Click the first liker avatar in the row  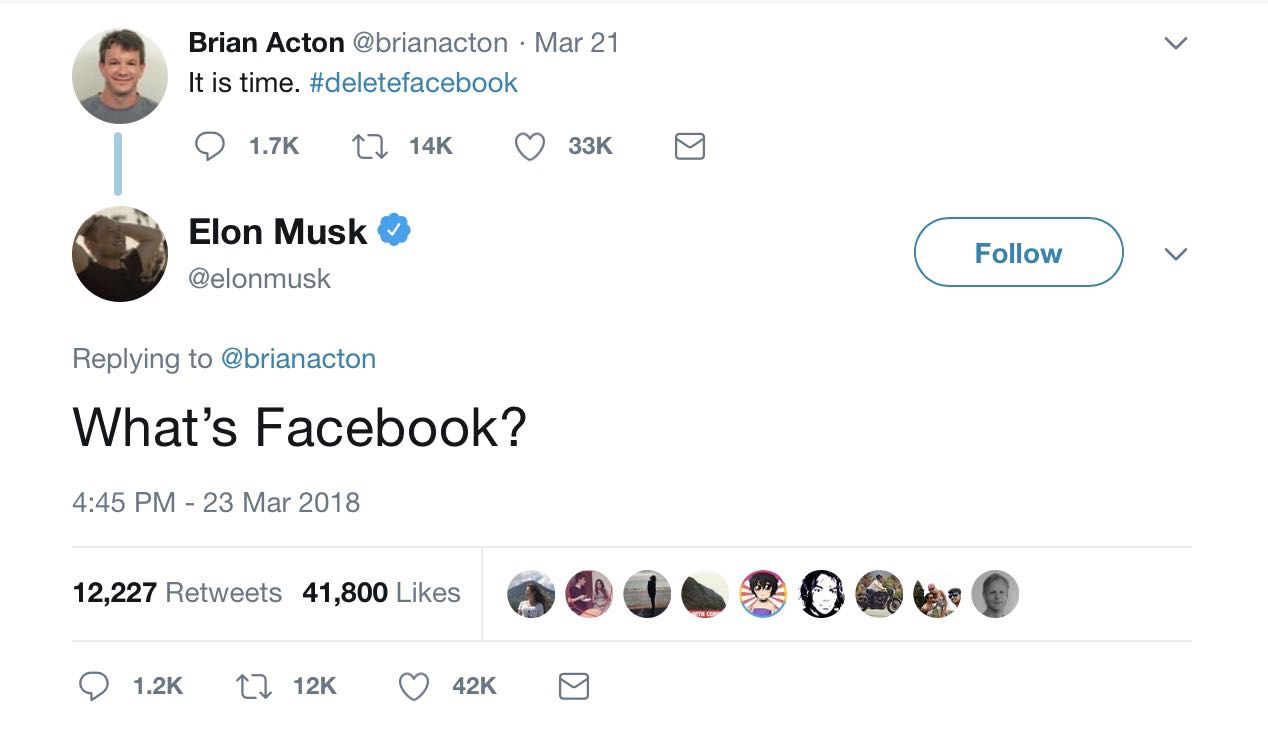(x=531, y=594)
